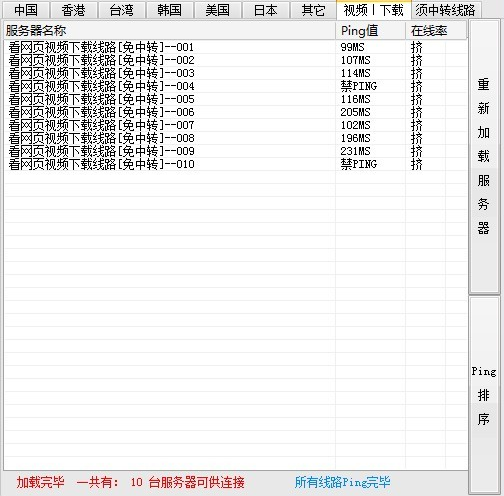504x496 pixels.
Task: Click the 196MS ping value
Action: coord(355,138)
